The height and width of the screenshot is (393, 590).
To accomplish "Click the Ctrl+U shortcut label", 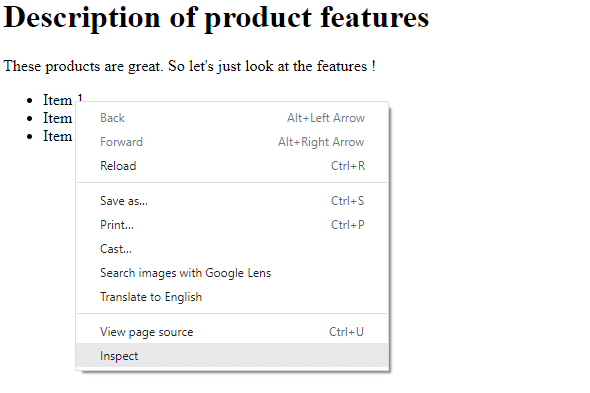I will tap(346, 332).
